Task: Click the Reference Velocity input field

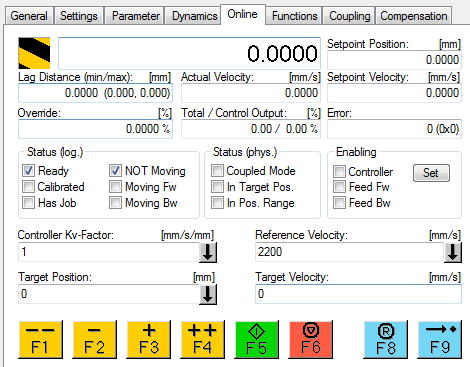Action: 350,252
